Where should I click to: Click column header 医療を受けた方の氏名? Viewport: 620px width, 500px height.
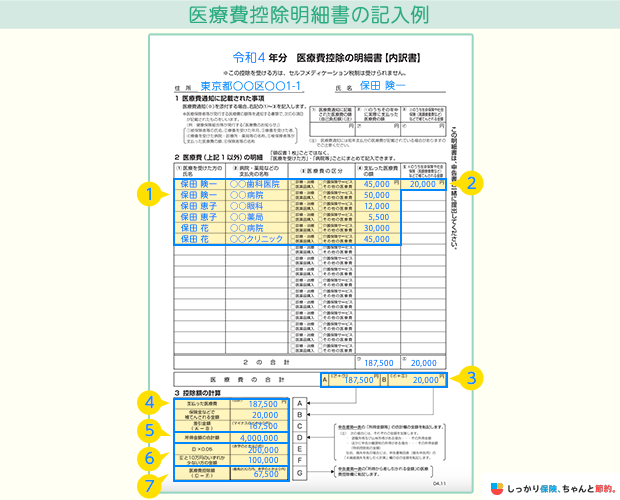tap(200, 171)
